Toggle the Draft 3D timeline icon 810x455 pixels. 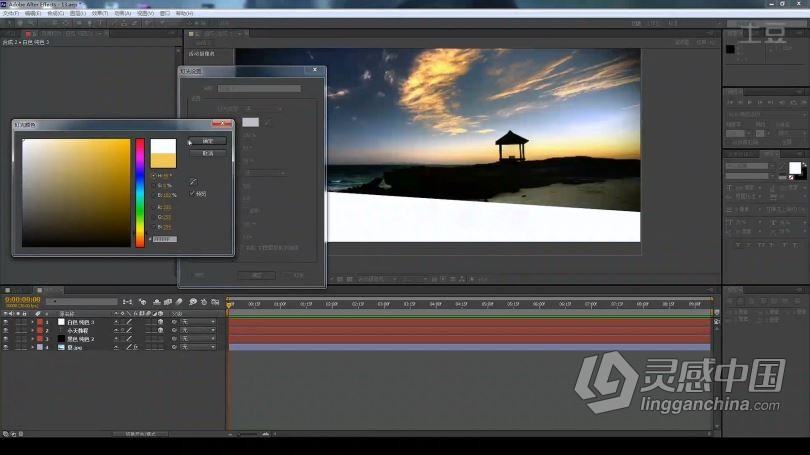[143, 302]
